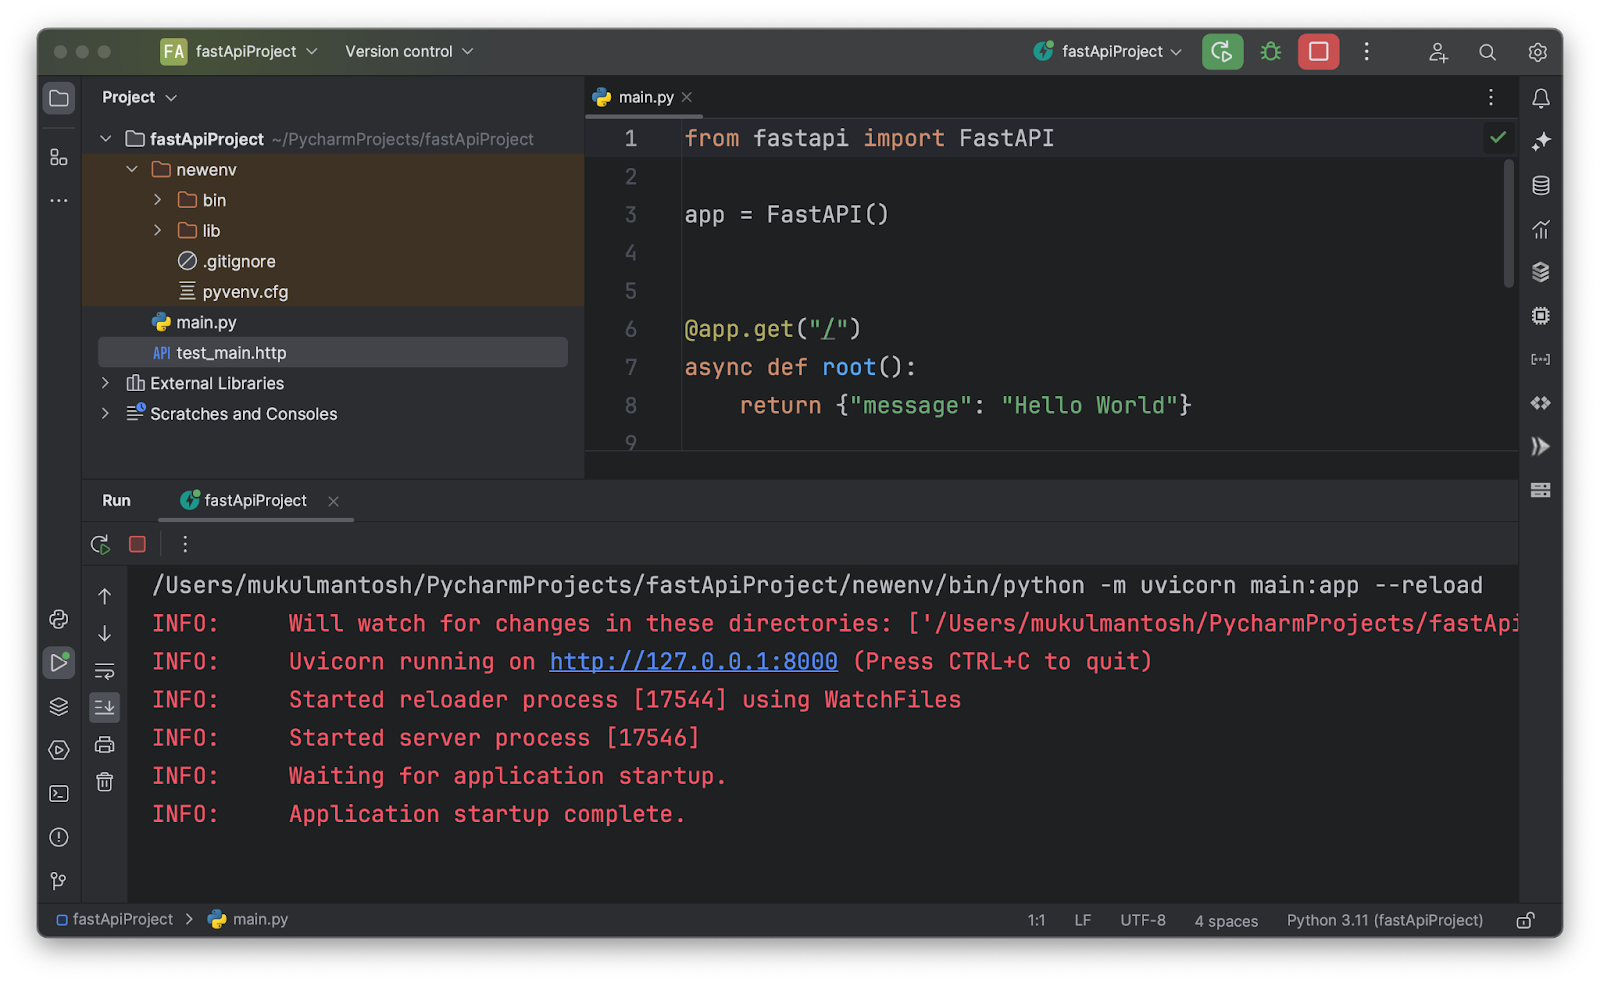Viewport: 1600px width, 983px height.
Task: Rerun fastApiProject with the green toolbar button
Action: 1222,52
